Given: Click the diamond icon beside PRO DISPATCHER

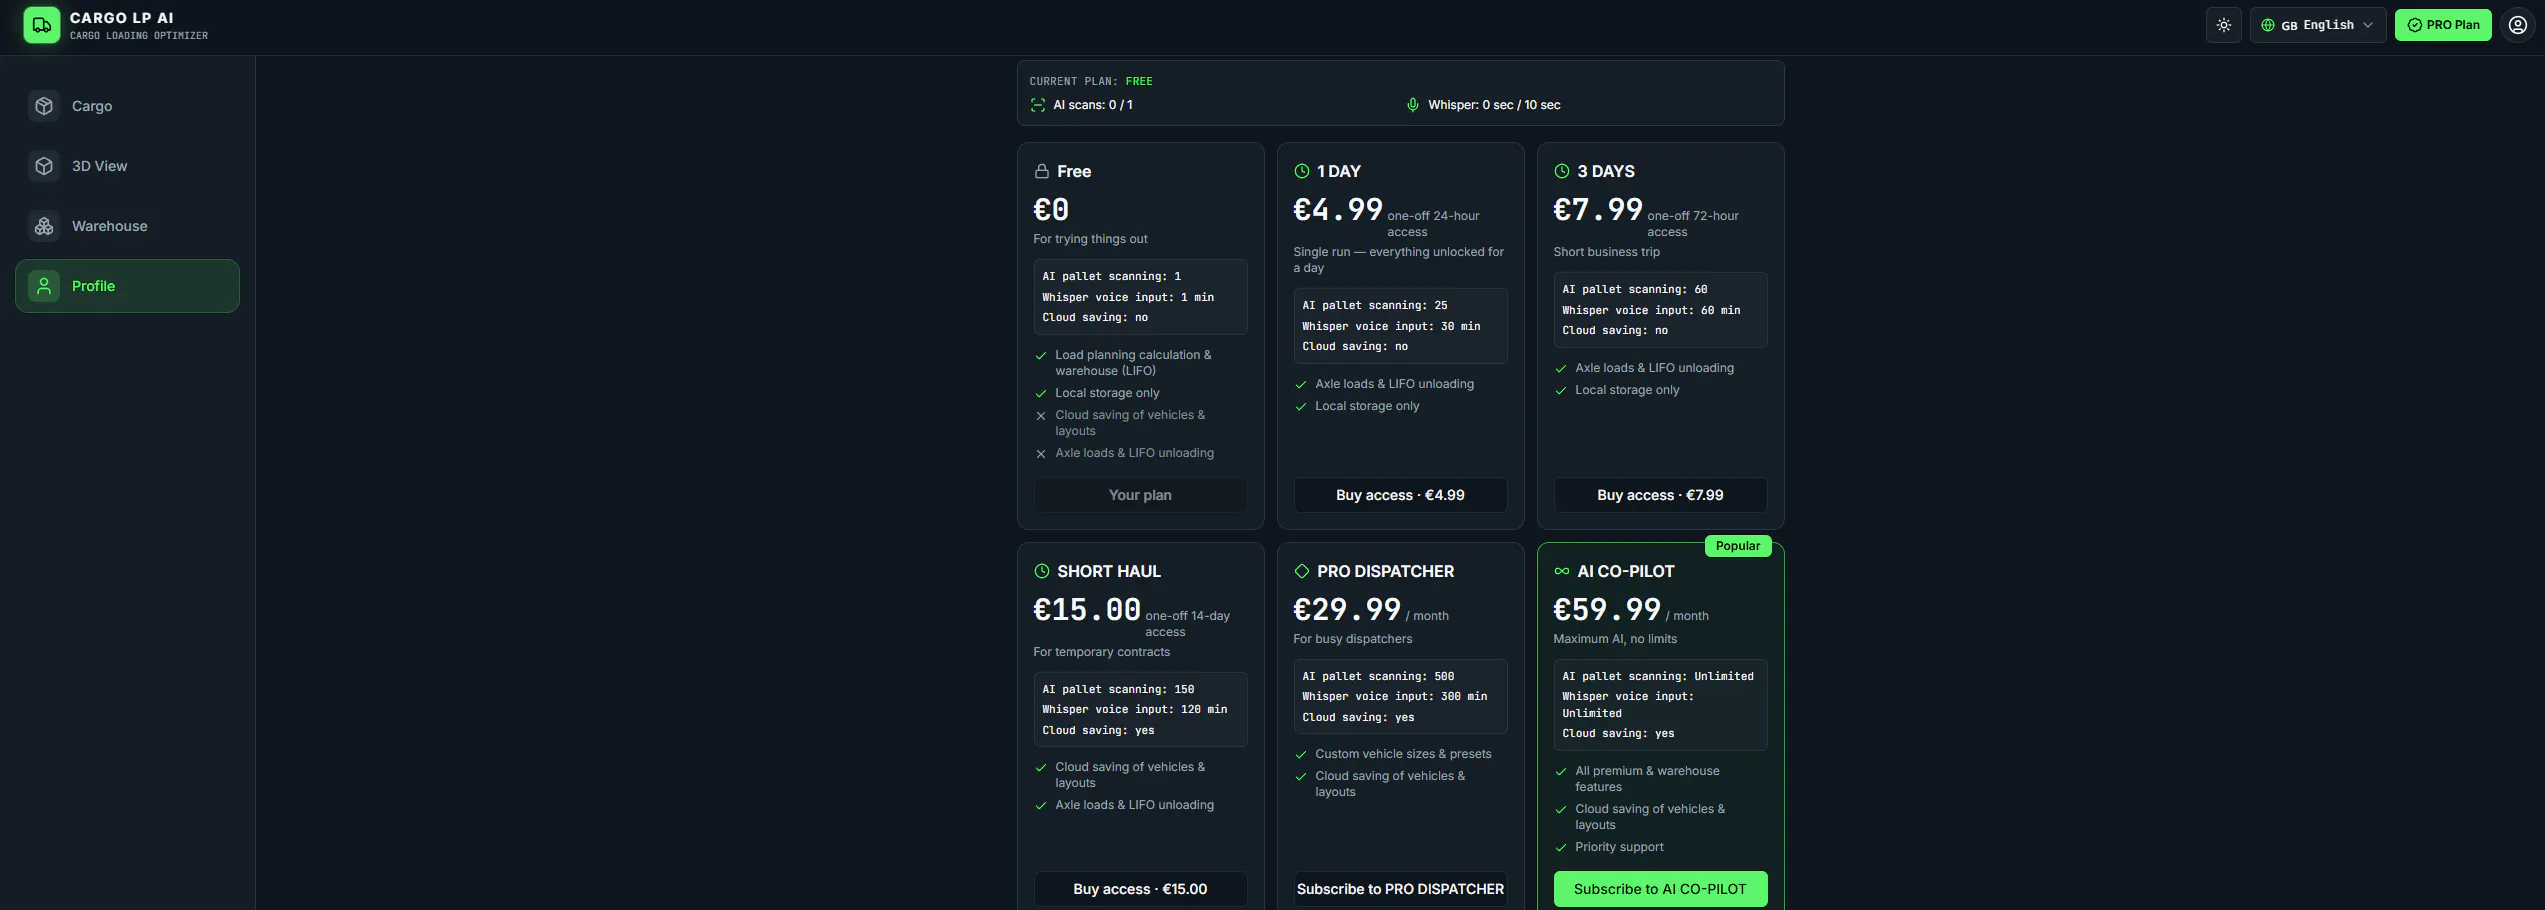Looking at the screenshot, I should click(x=1302, y=572).
